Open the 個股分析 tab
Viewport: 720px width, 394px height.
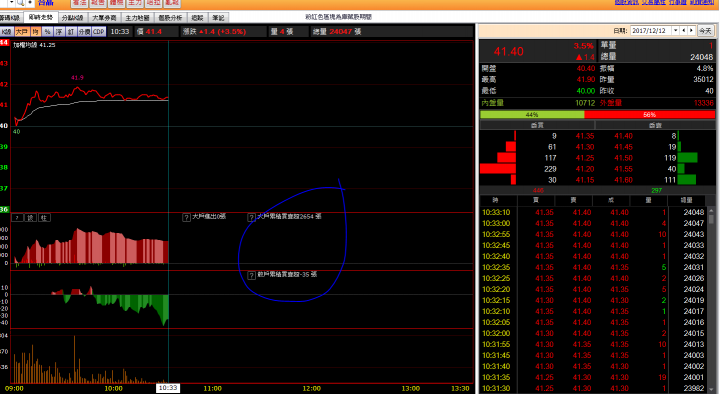[x=170, y=18]
